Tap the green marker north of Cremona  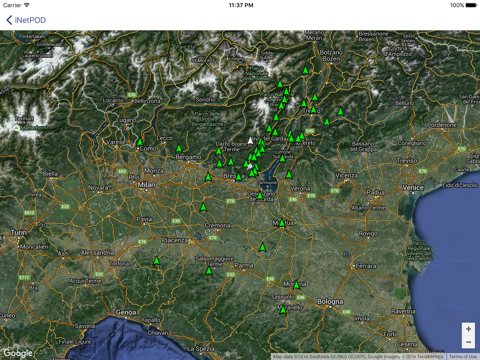tap(203, 207)
